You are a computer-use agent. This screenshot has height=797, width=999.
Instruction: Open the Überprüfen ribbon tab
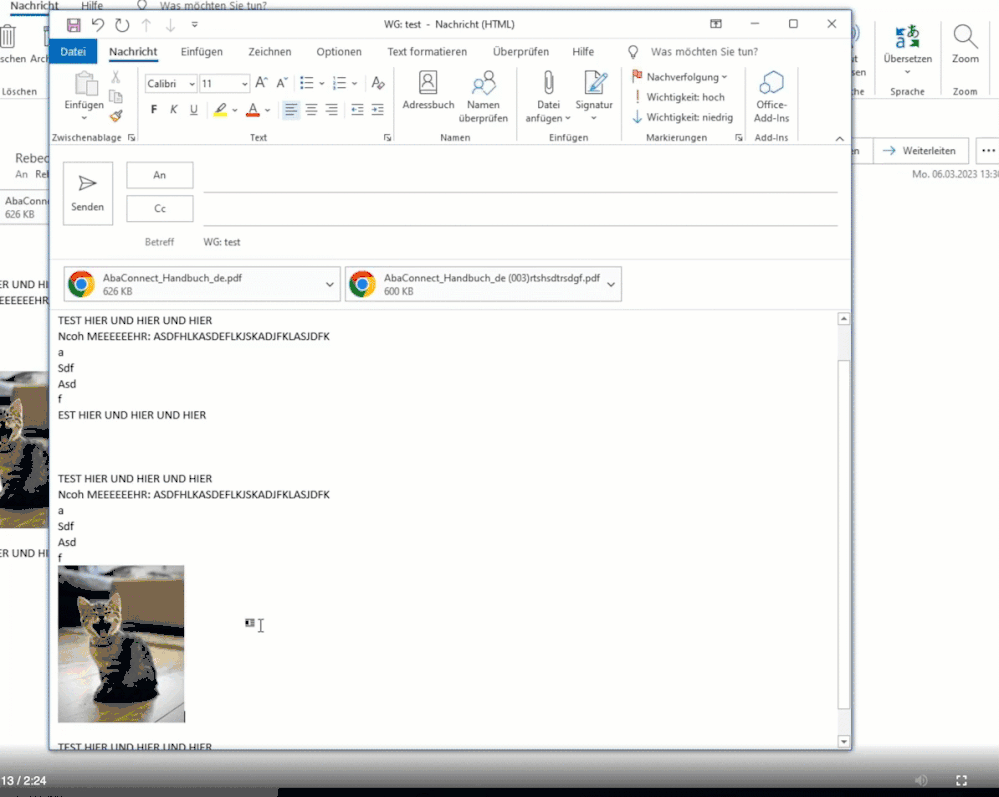point(521,52)
